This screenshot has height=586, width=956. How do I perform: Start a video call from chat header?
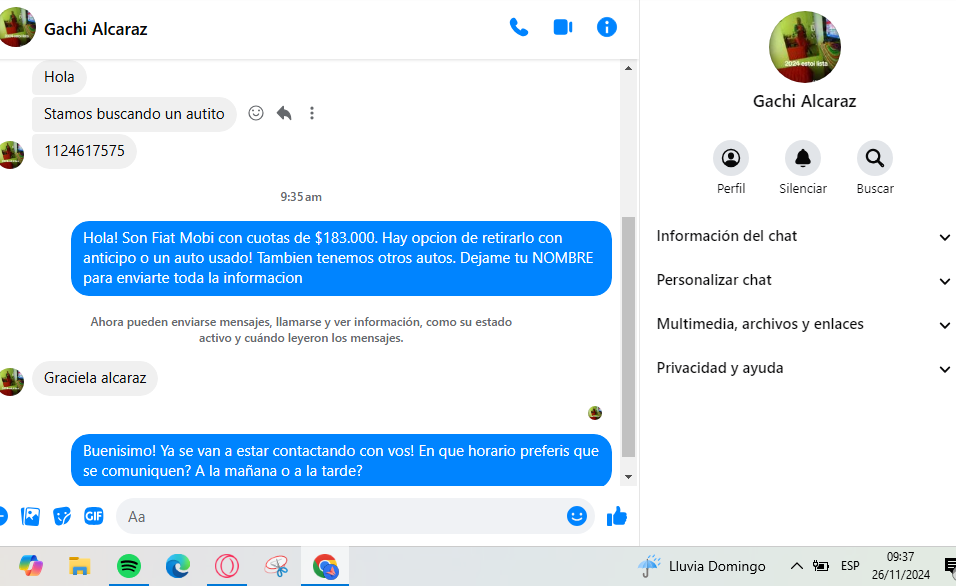(x=562, y=28)
